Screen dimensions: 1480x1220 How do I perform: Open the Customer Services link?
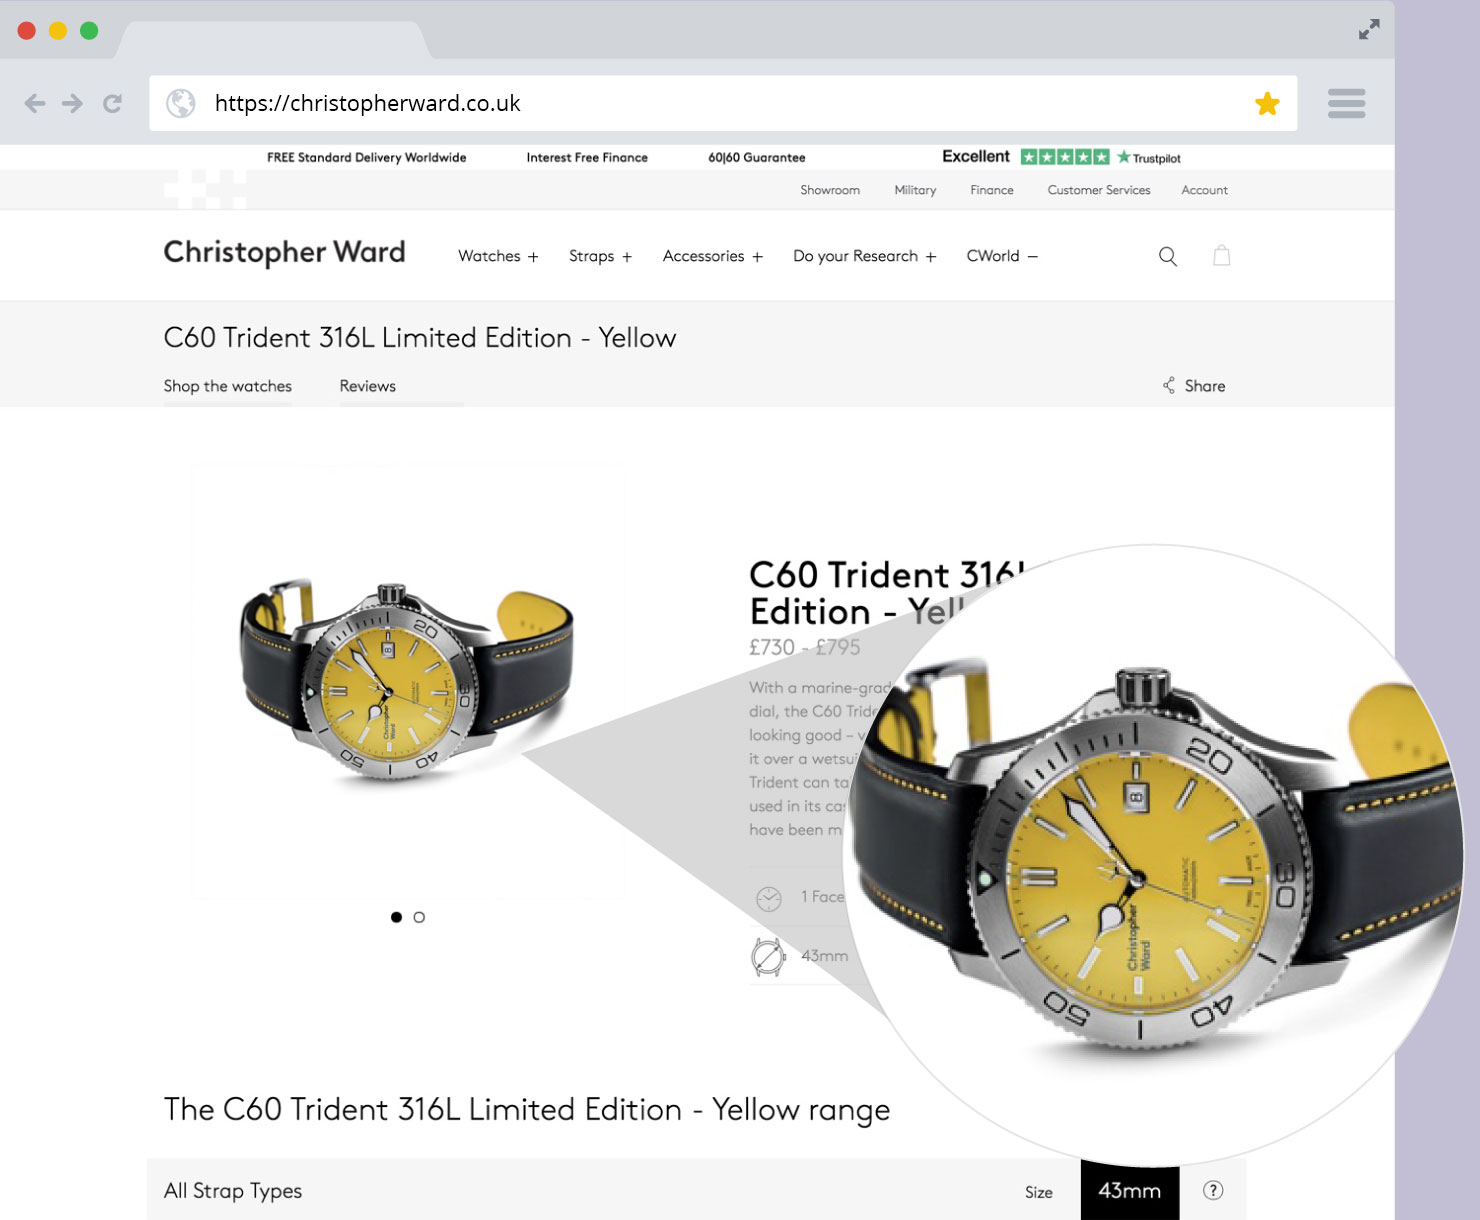coord(1099,190)
